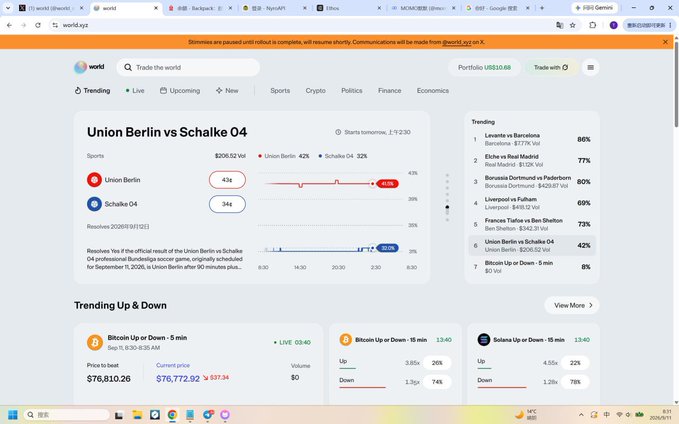The height and width of the screenshot is (424, 679).
Task: Open trending item Levante vs Barcelona
Action: click(532, 139)
